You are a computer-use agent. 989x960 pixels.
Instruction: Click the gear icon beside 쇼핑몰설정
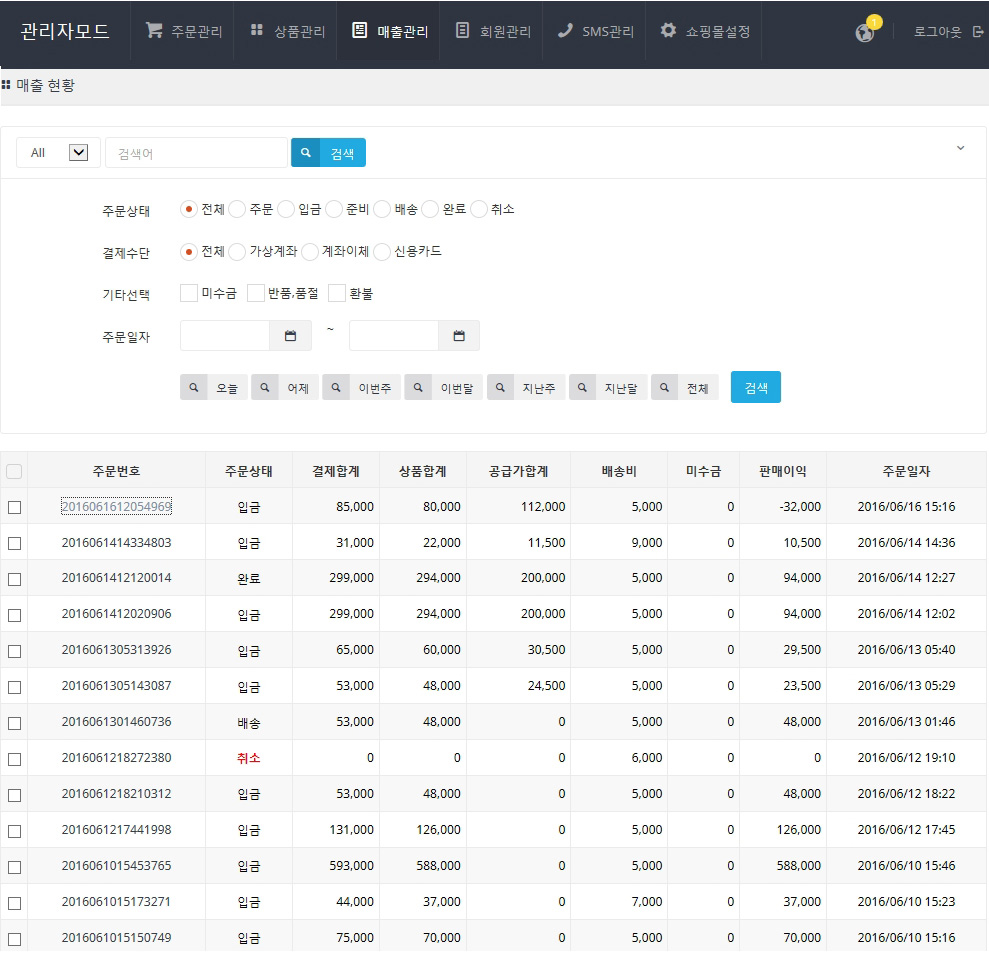[x=668, y=30]
